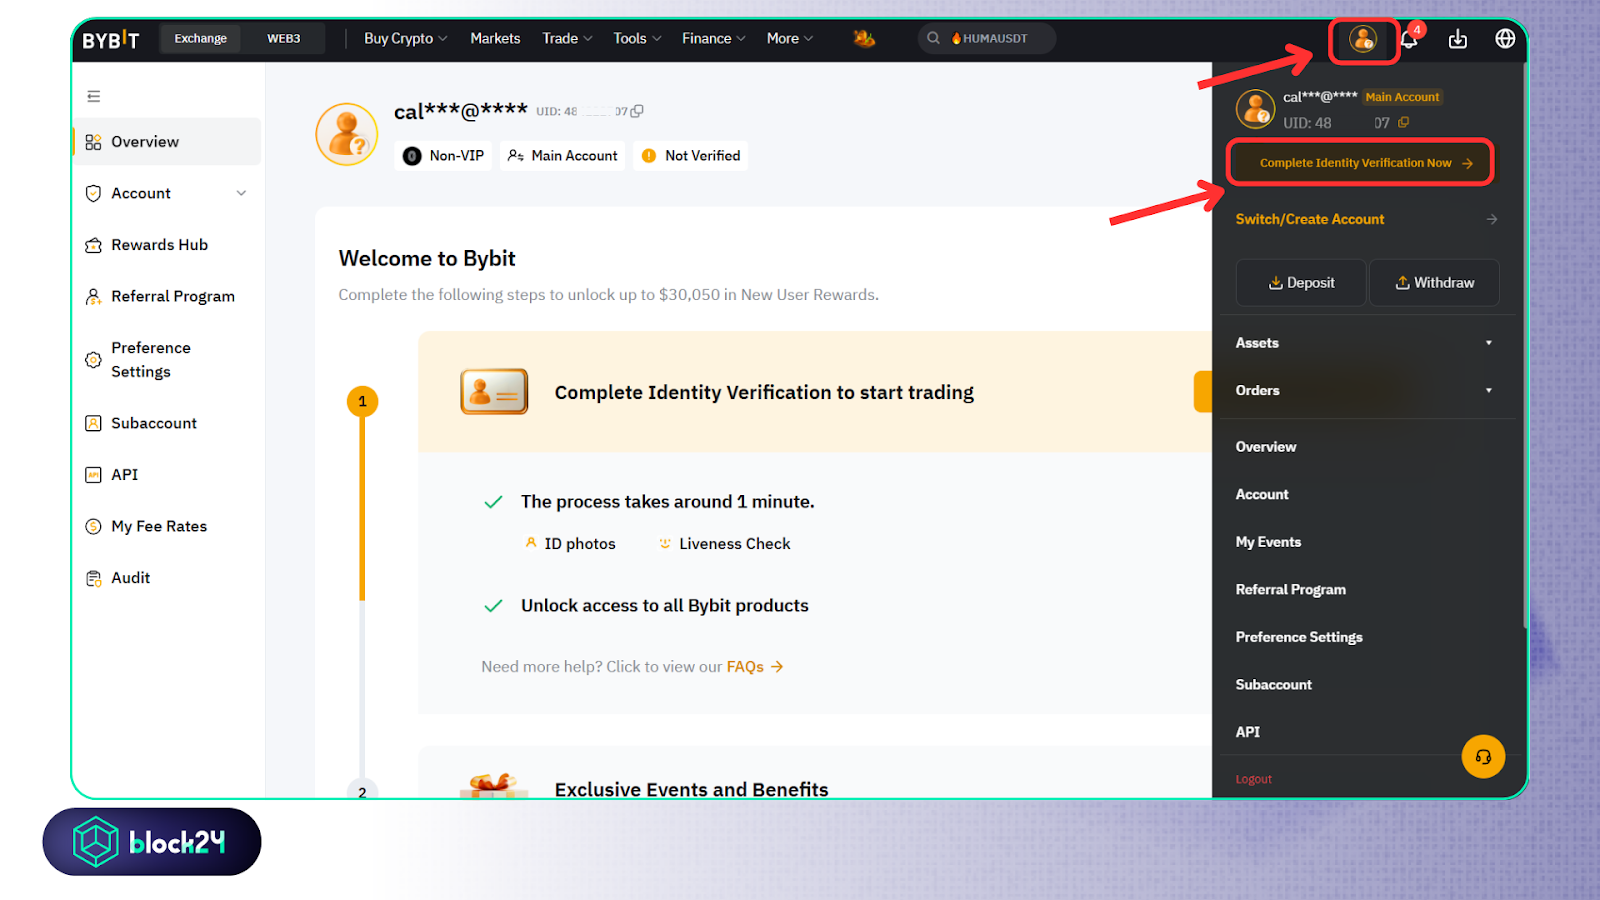Screen dimensions: 1600x900
Task: Open My Events in dropdown panel
Action: [1268, 542]
